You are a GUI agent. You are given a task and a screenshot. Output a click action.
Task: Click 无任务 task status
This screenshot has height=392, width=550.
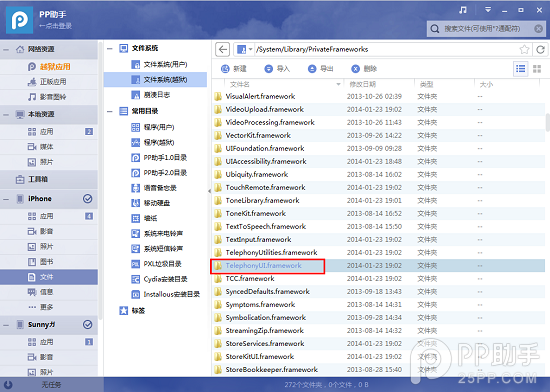(x=51, y=385)
